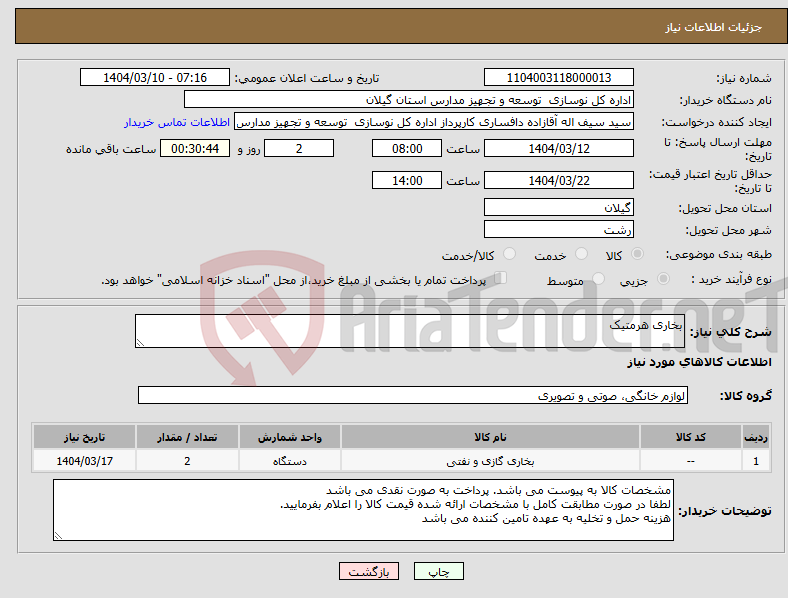Click the need date cell 1404/03/17
788x598 pixels.
pos(84,461)
